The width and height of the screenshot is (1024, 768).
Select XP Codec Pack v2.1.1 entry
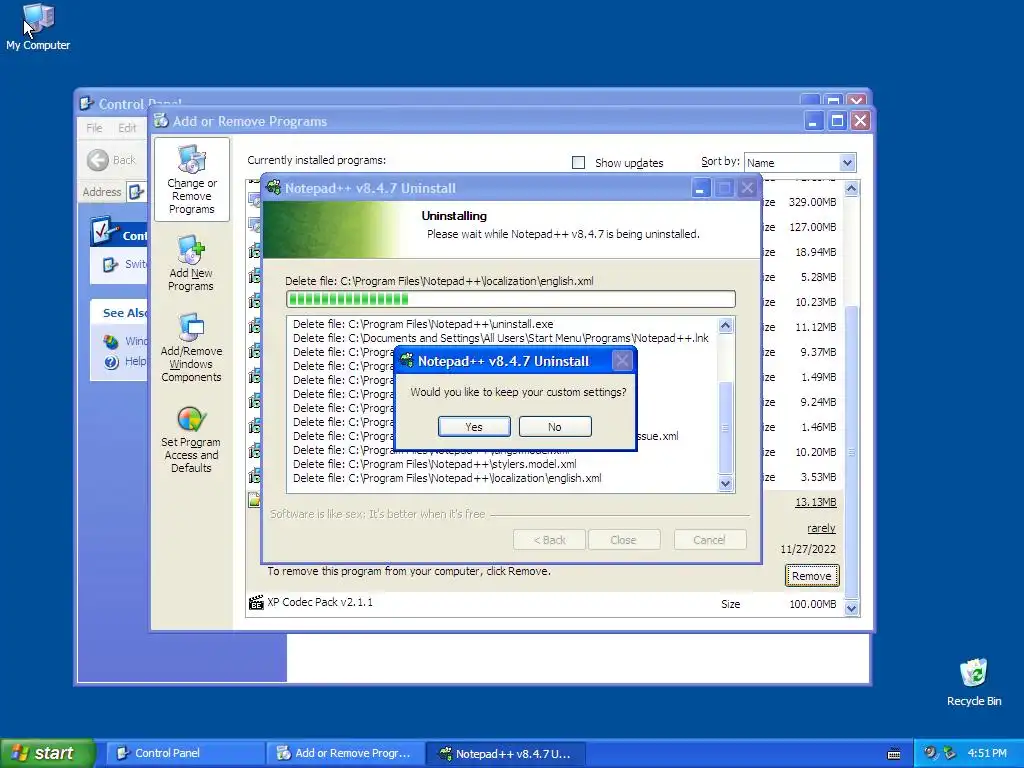tap(542, 603)
